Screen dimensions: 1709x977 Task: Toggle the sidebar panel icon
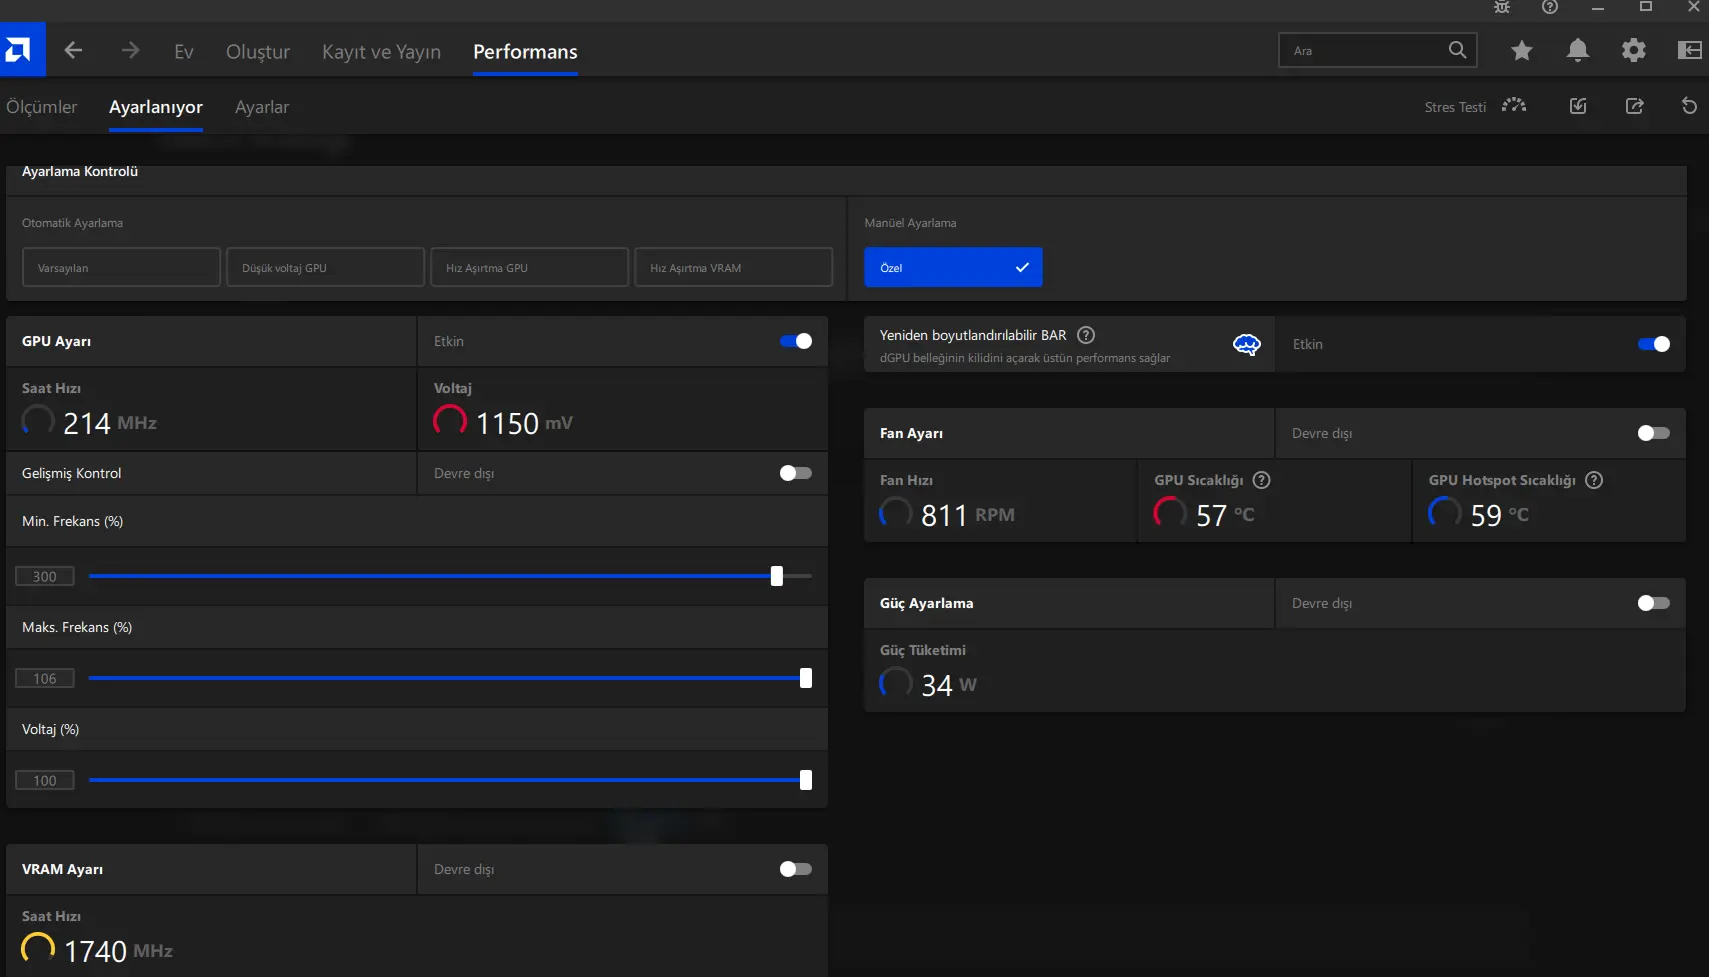(x=1689, y=50)
